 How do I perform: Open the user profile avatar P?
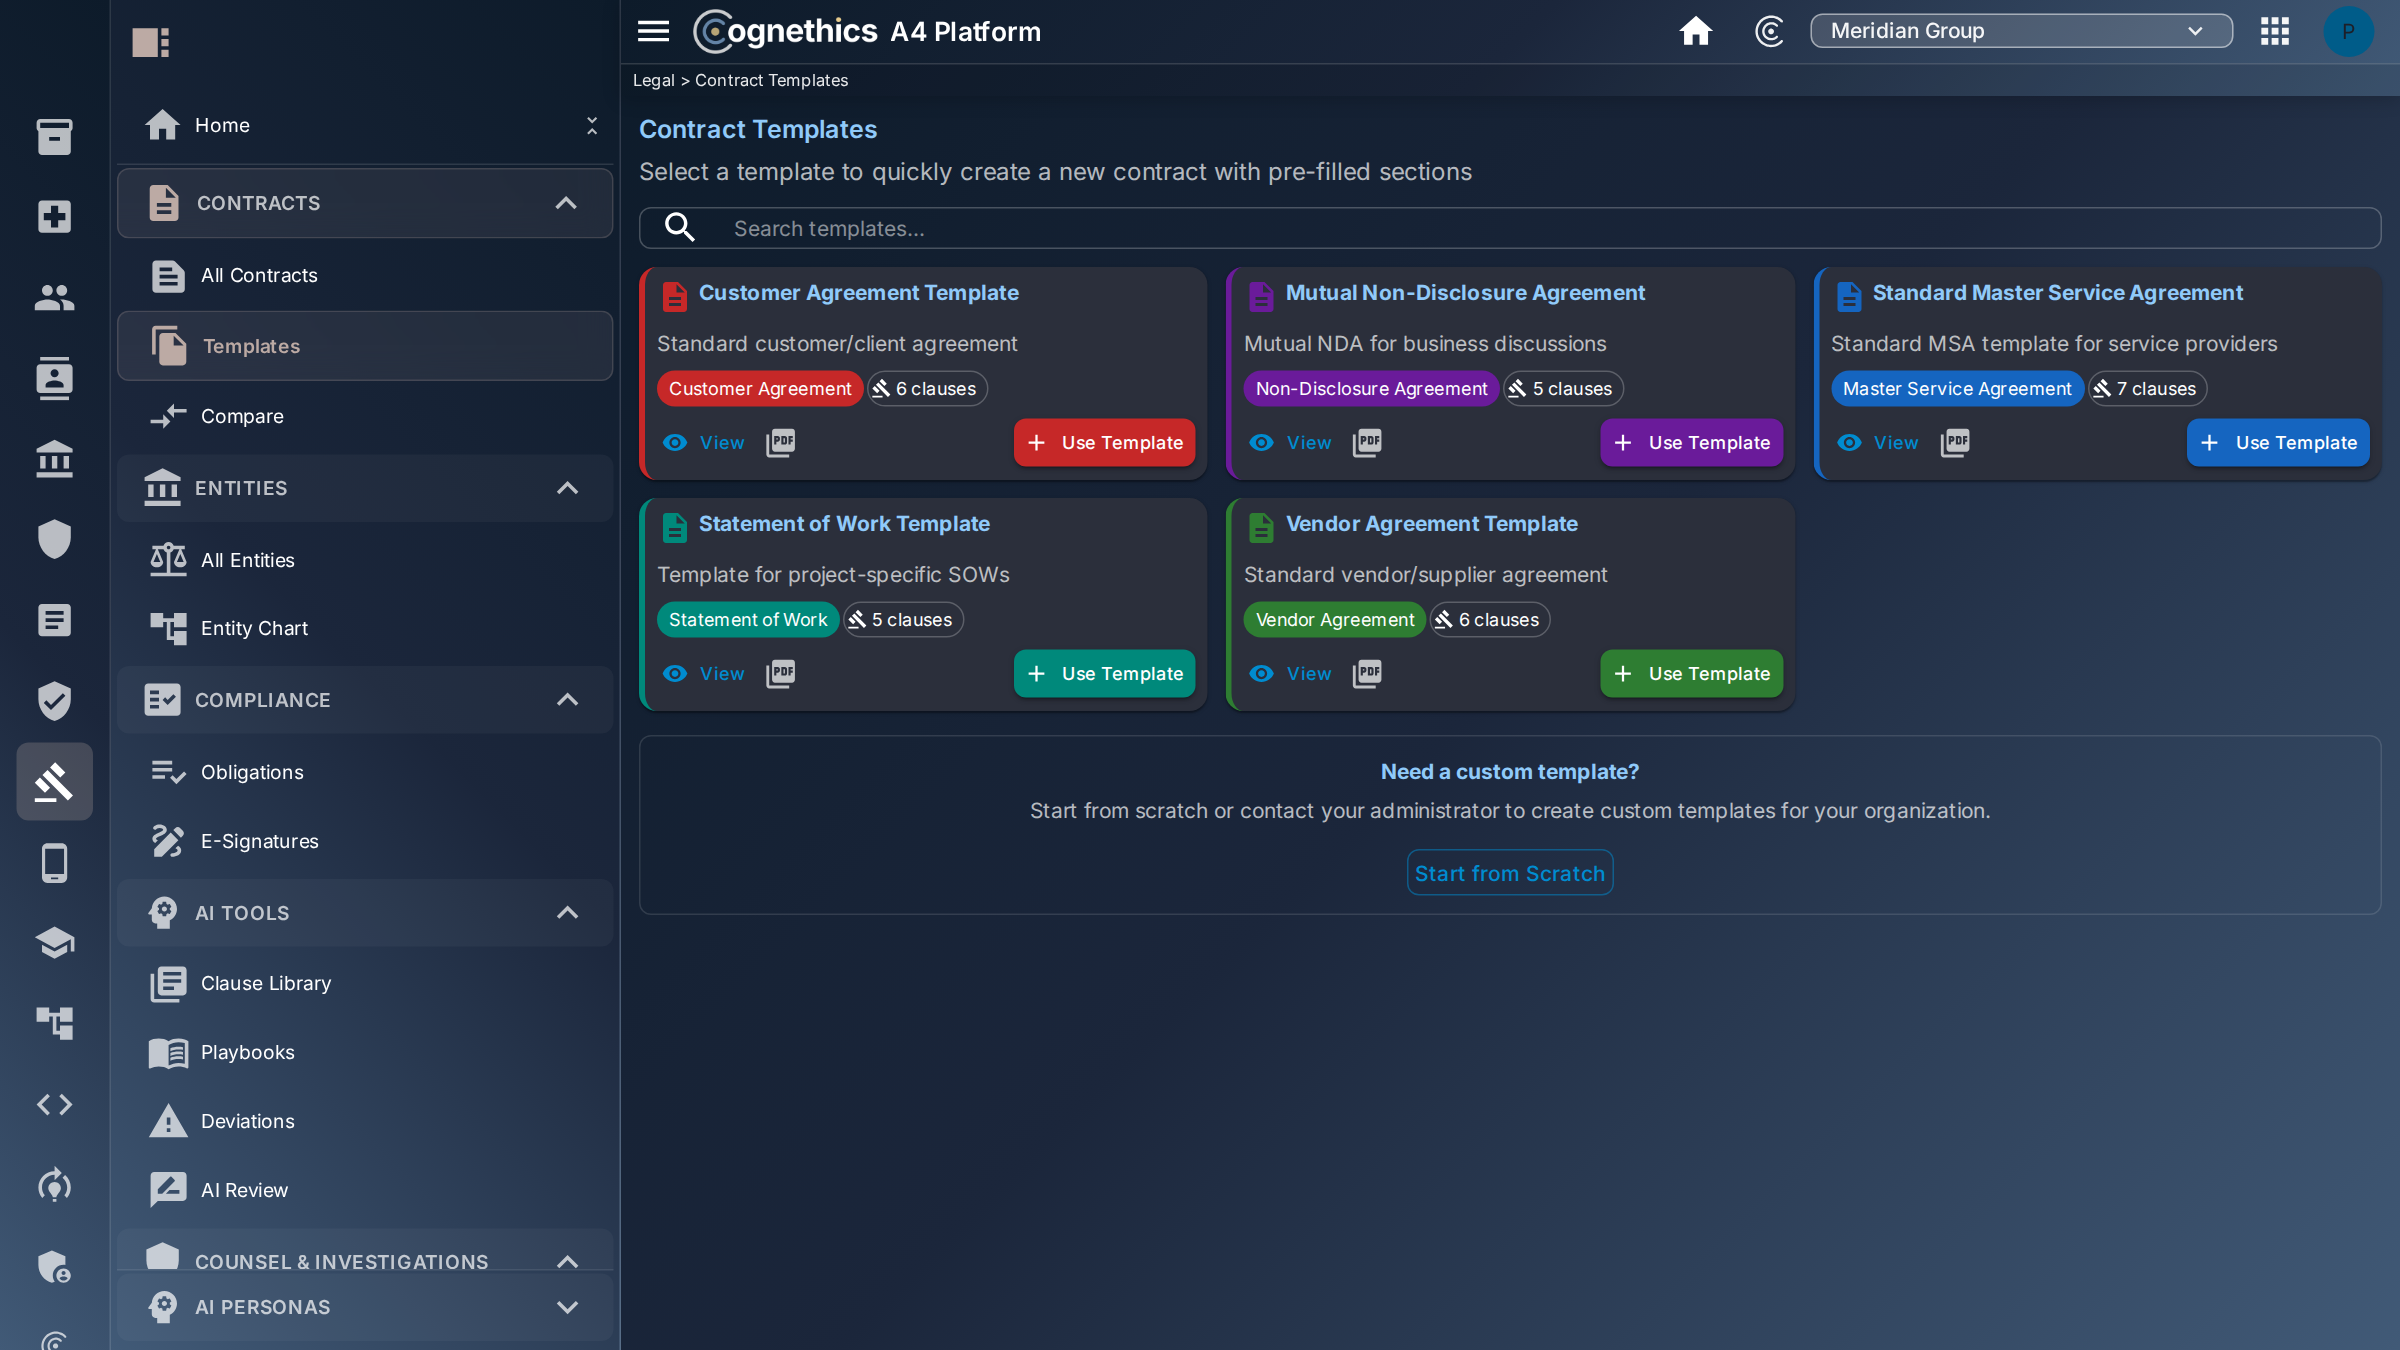[2348, 31]
